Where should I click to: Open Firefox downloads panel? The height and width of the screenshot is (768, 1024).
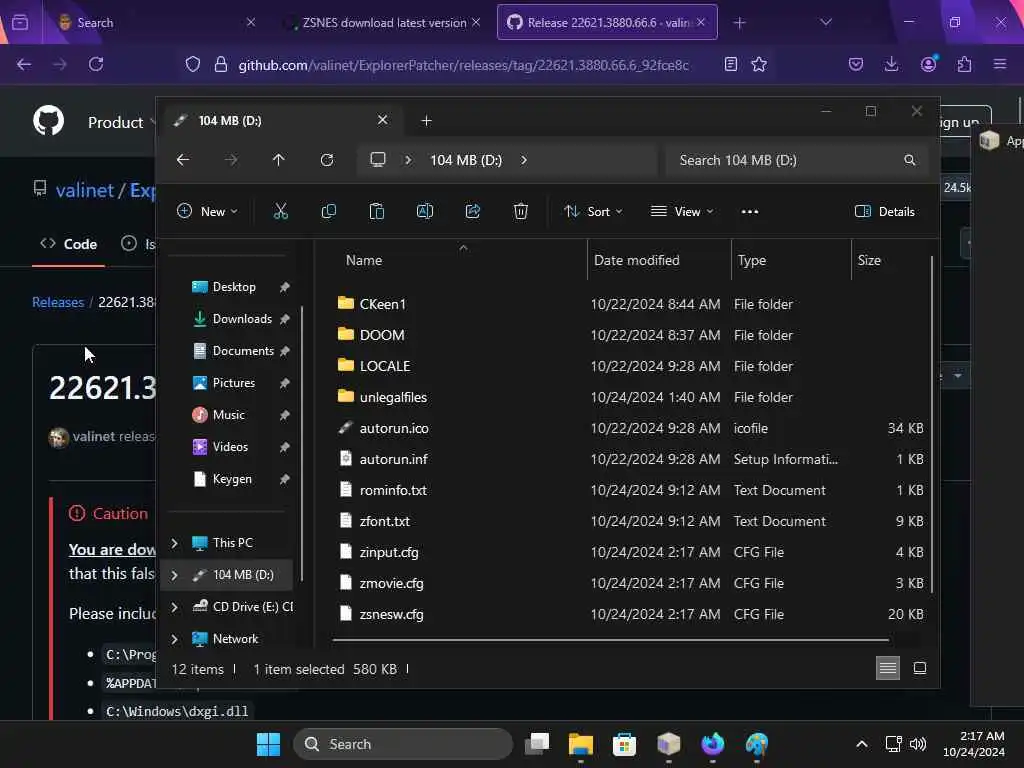click(891, 64)
